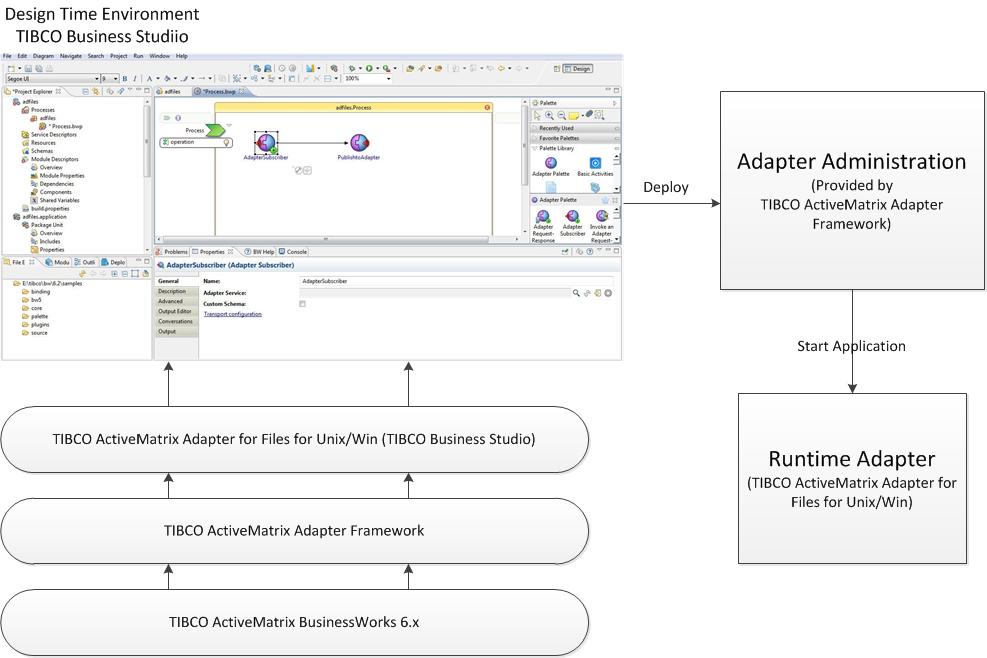Open the Run menu
Image resolution: width=987 pixels, height=658 pixels.
point(138,56)
